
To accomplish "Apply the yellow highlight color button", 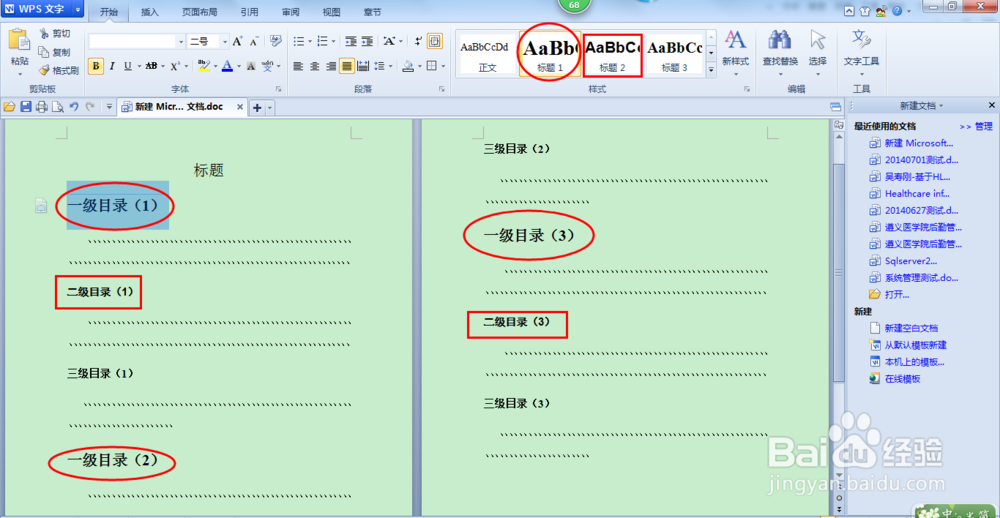I will (x=203, y=66).
